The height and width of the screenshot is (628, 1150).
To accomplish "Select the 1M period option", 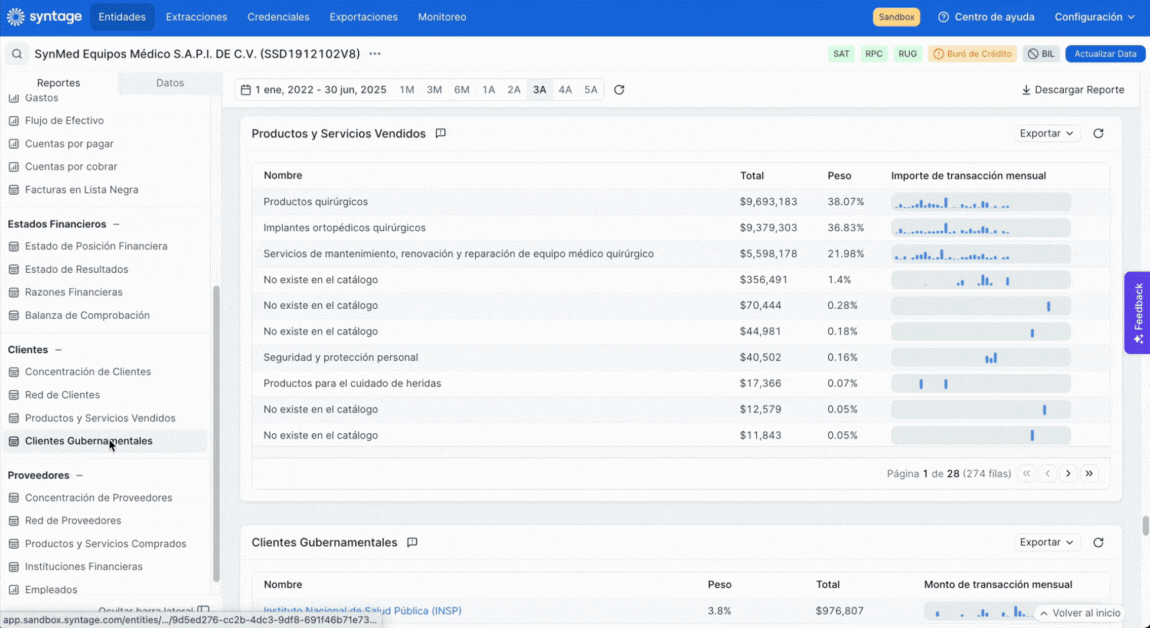I will pos(407,90).
